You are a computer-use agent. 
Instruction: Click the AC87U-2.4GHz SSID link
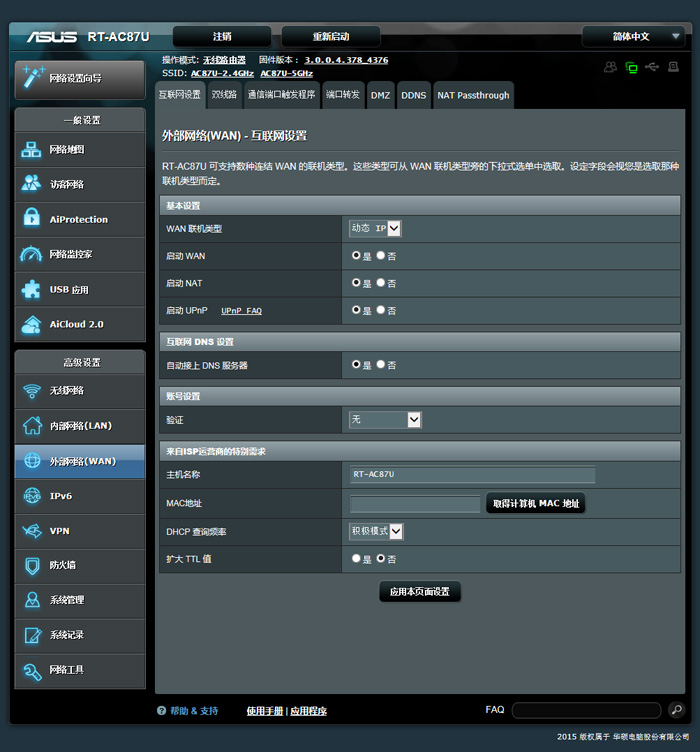tap(222, 73)
